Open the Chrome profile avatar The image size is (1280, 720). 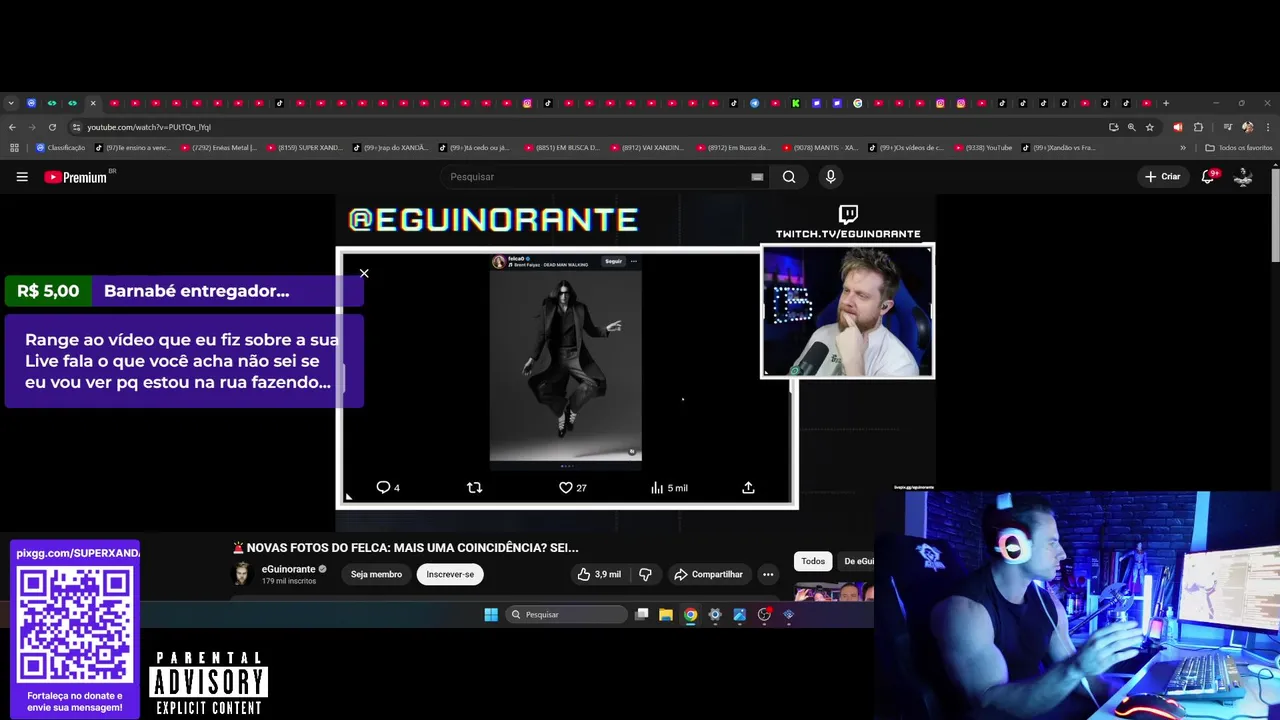(x=1247, y=127)
